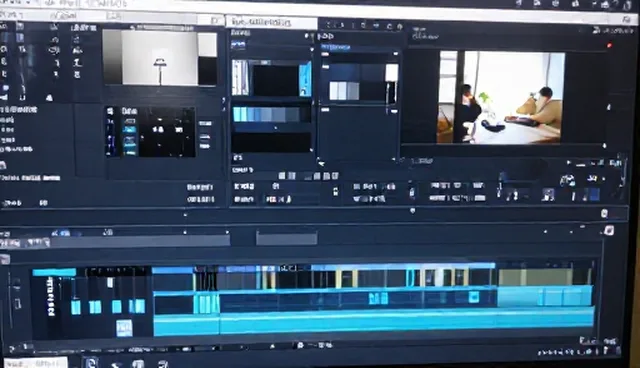The image size is (640, 368).
Task: Open the first pinned app in the taskbar
Action: pos(90,363)
